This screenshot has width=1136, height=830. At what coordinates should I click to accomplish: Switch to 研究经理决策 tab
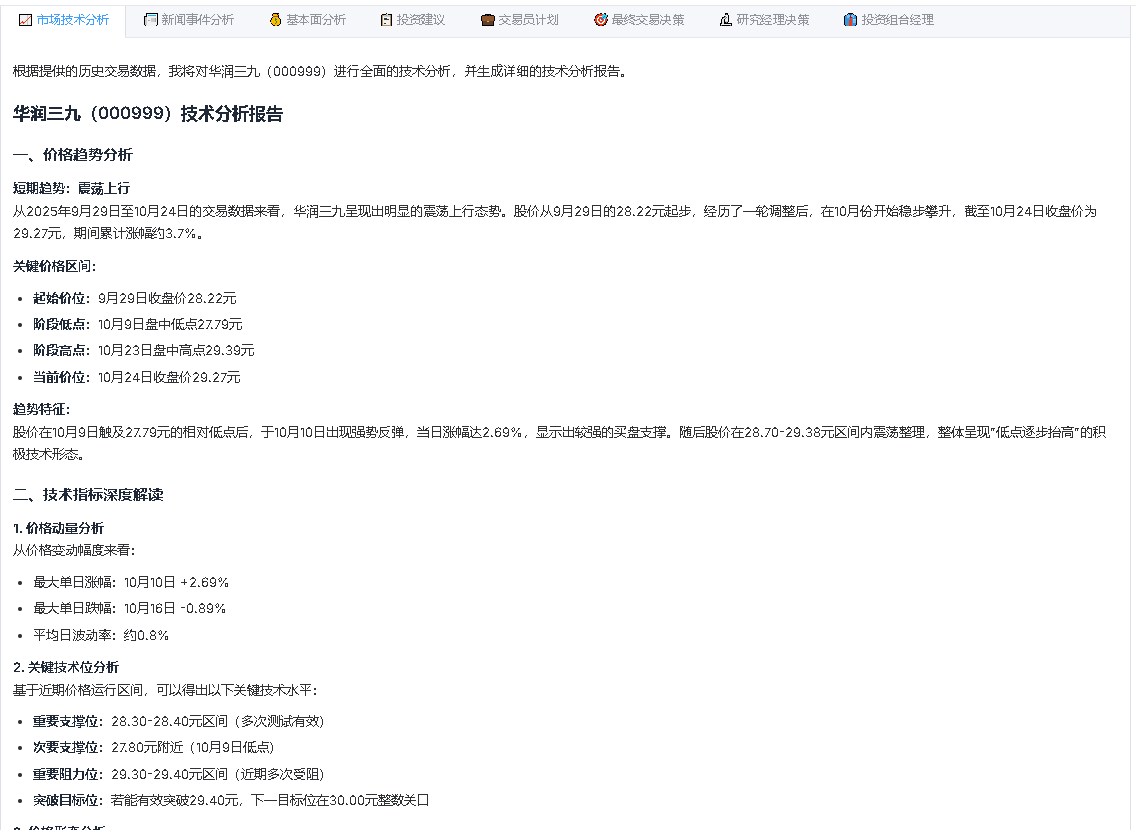pos(764,20)
